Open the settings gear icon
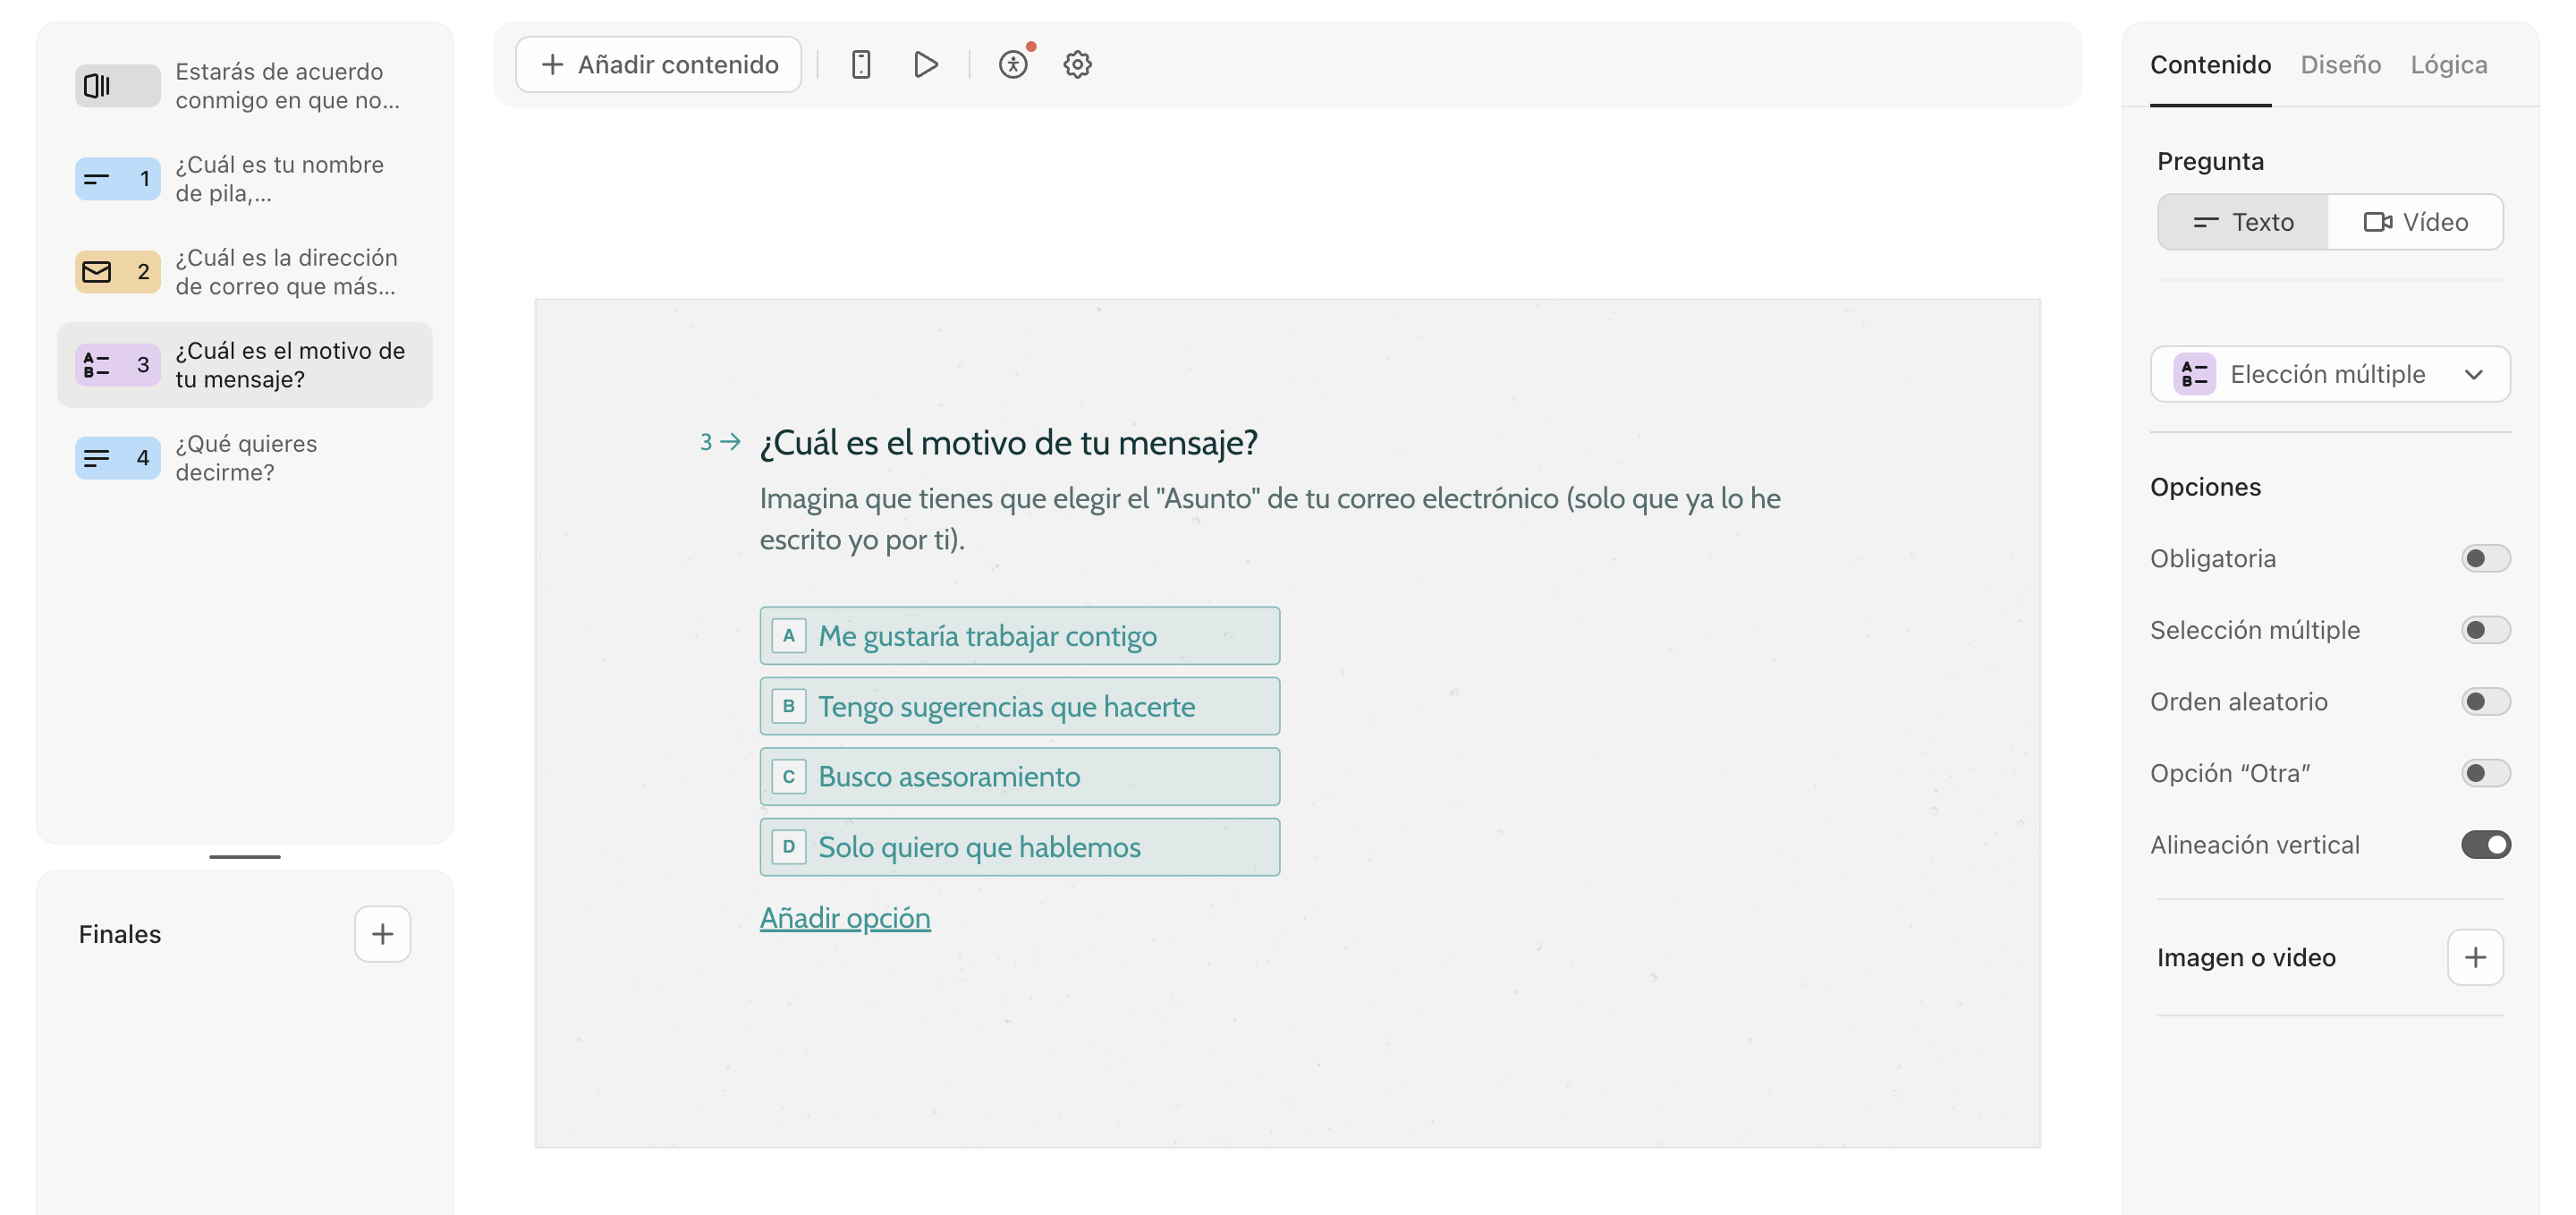Viewport: 2576px width, 1215px height. pos(1077,65)
